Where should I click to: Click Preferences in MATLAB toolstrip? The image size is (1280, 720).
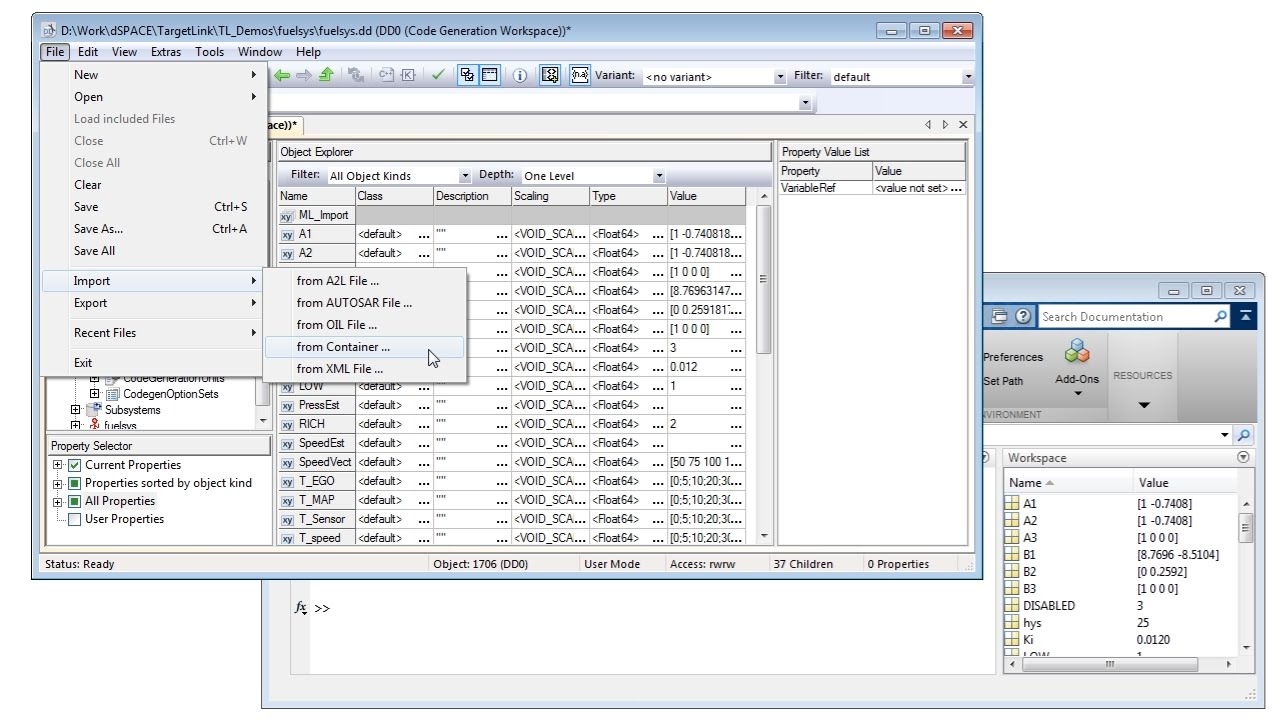pos(1013,357)
